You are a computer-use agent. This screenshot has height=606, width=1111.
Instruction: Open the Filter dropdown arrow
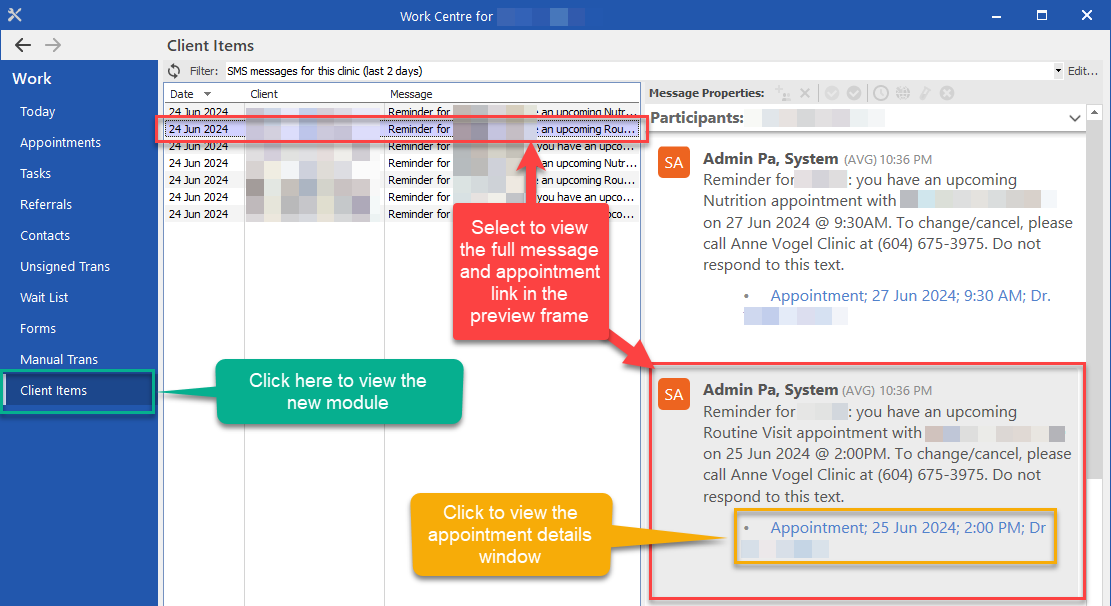coord(1058,71)
